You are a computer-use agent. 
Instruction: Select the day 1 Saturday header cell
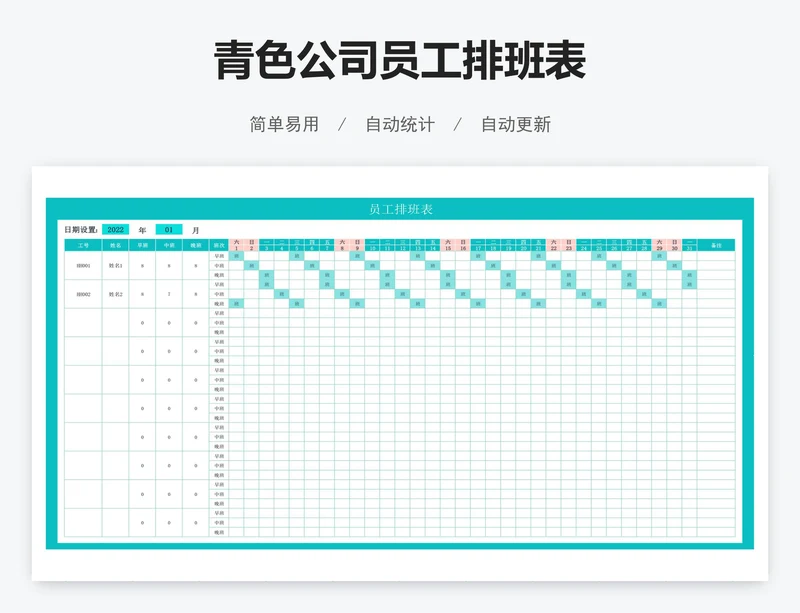[236, 245]
